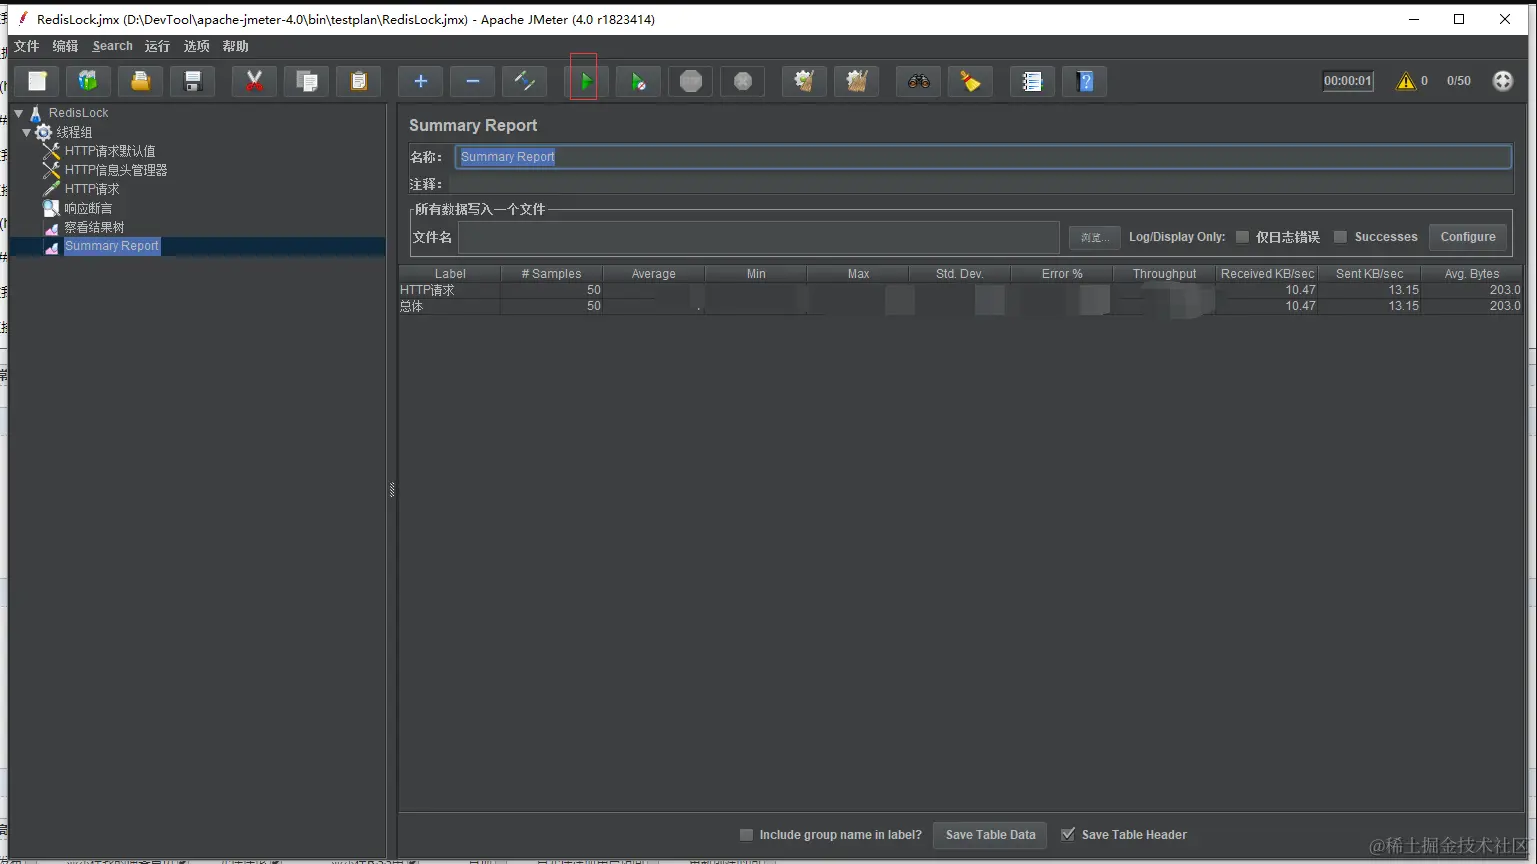Check Include group name in label
This screenshot has height=864, width=1537.
pyautogui.click(x=746, y=835)
